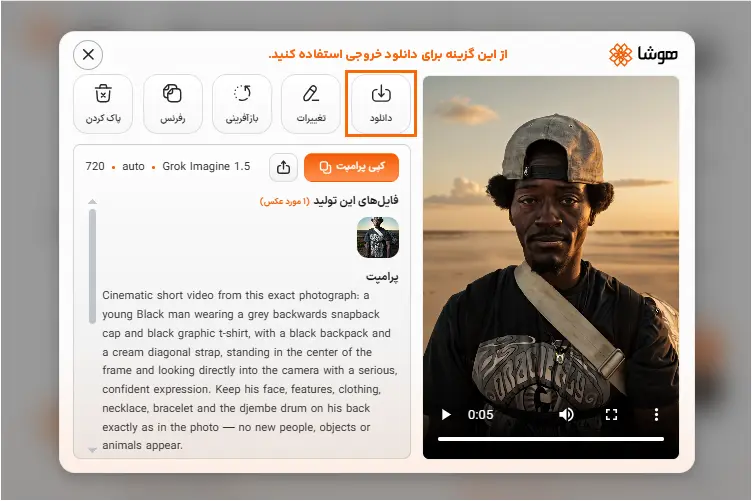This screenshot has width=752, height=501.
Task: Click the رفرنس (reference) button
Action: pos(173,104)
